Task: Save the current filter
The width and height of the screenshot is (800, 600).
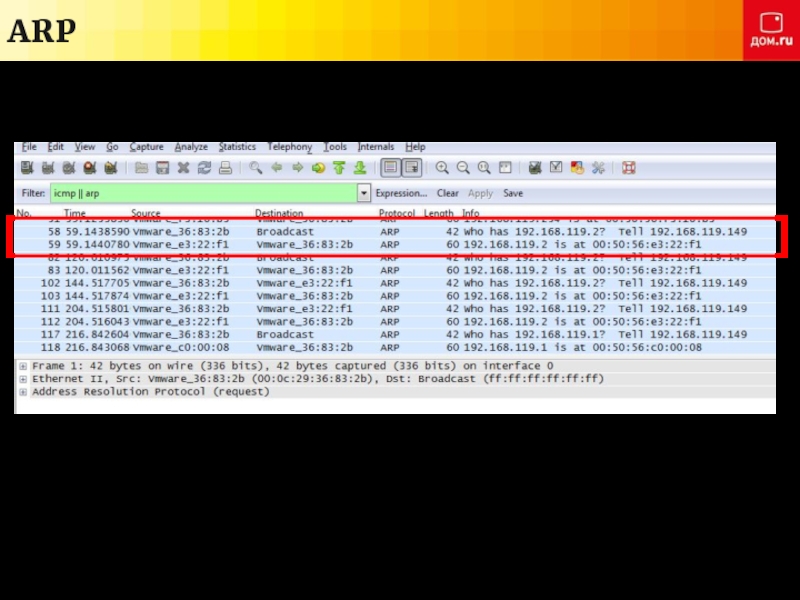Action: tap(513, 193)
